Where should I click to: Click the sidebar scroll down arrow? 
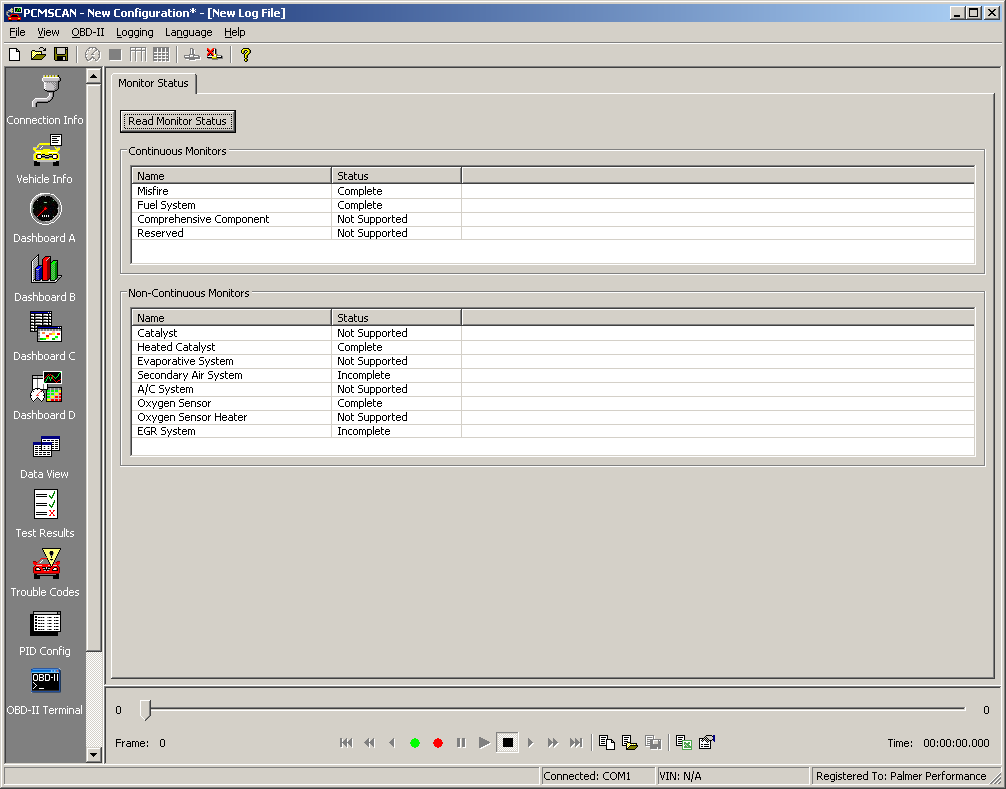(x=94, y=754)
